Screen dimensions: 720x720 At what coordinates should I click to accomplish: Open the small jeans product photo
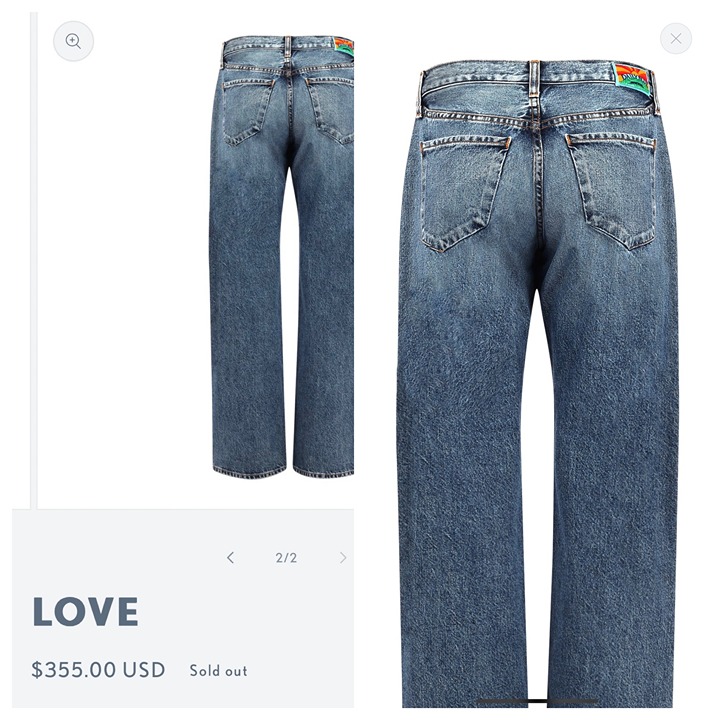[x=281, y=257]
